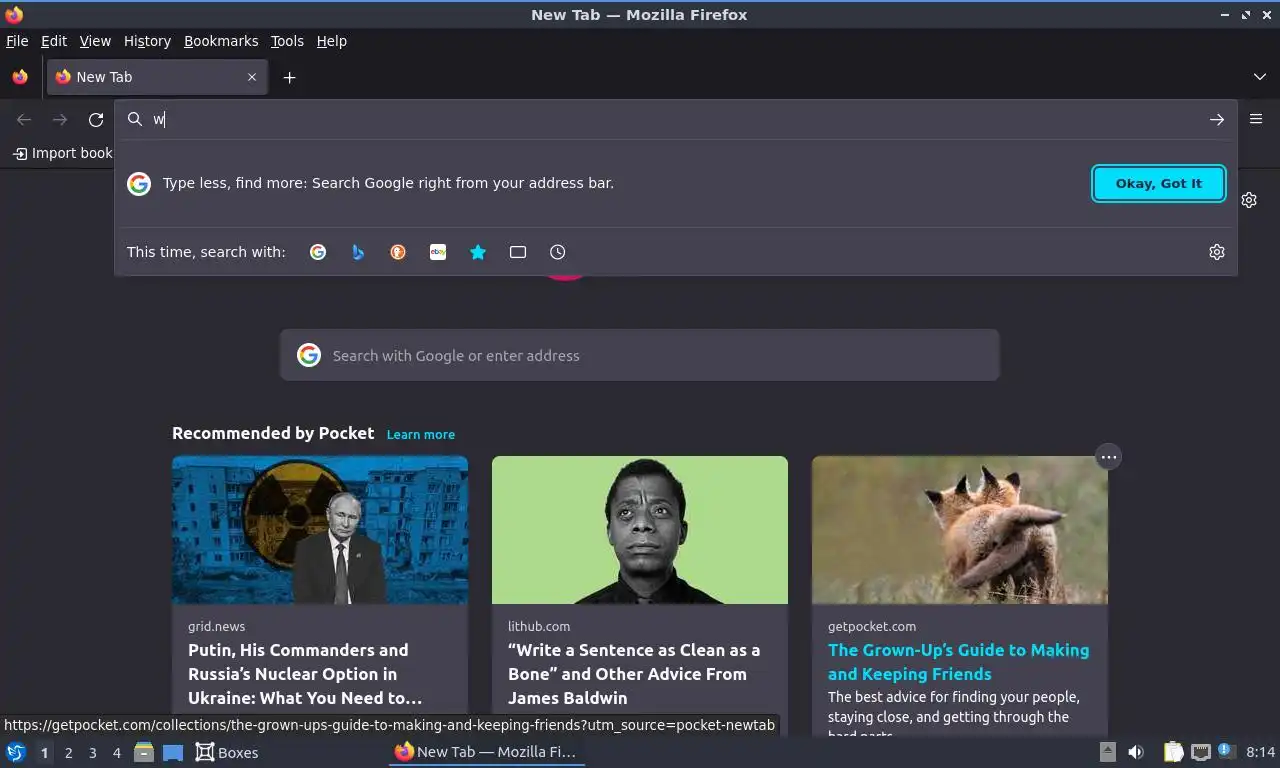Click the Okay, Got It button
The width and height of the screenshot is (1280, 768).
pyautogui.click(x=1159, y=183)
